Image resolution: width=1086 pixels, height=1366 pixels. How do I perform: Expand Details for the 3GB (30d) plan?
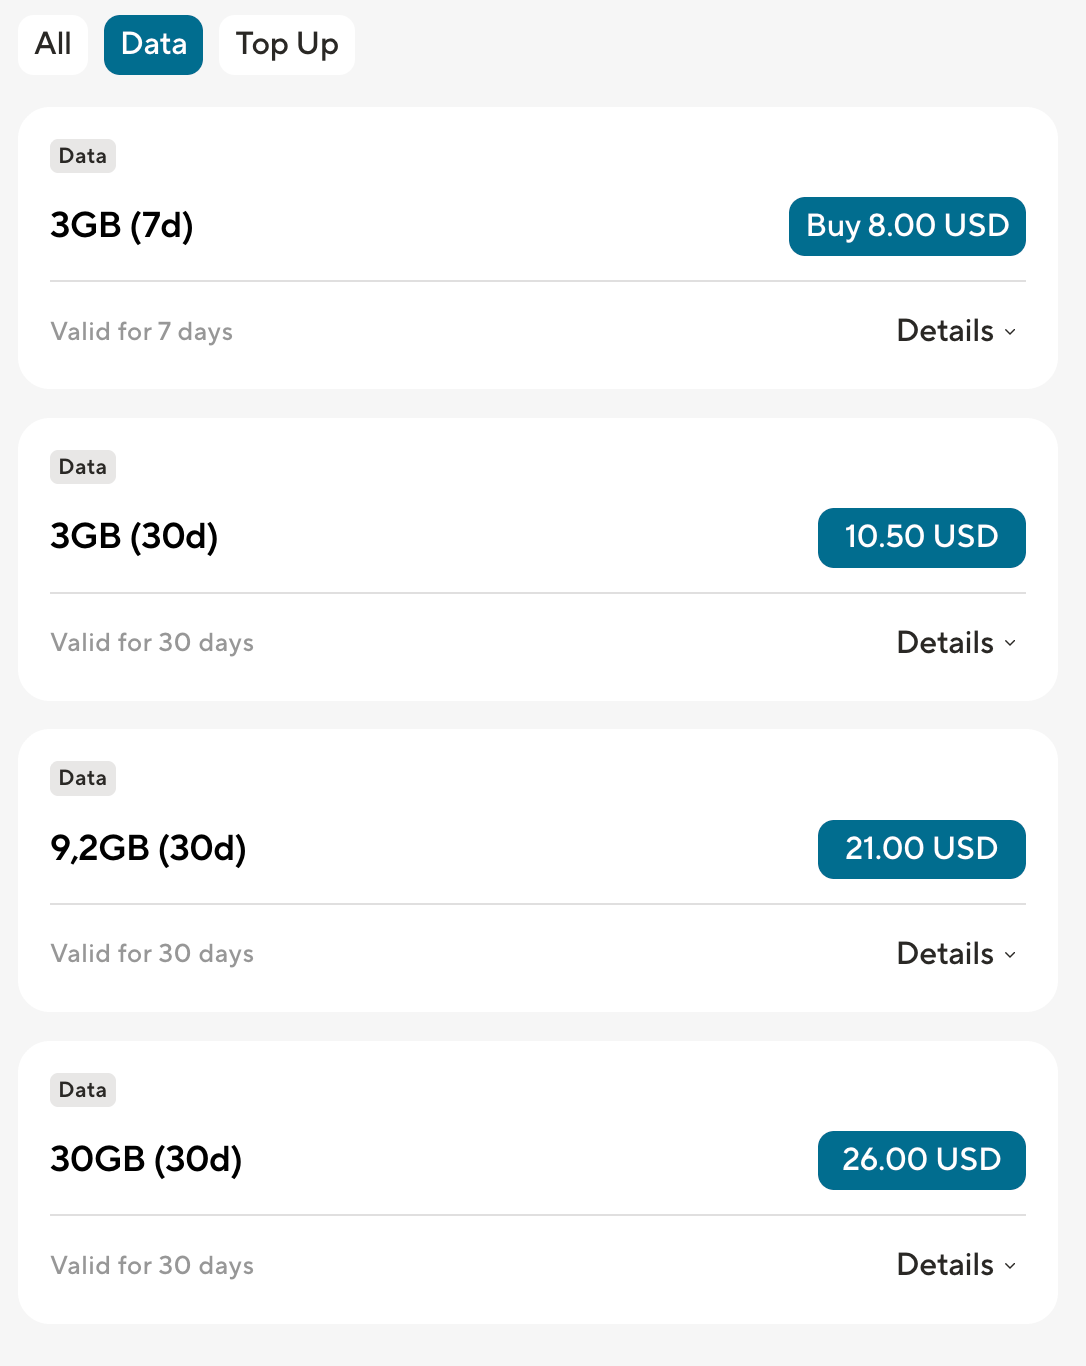click(945, 643)
